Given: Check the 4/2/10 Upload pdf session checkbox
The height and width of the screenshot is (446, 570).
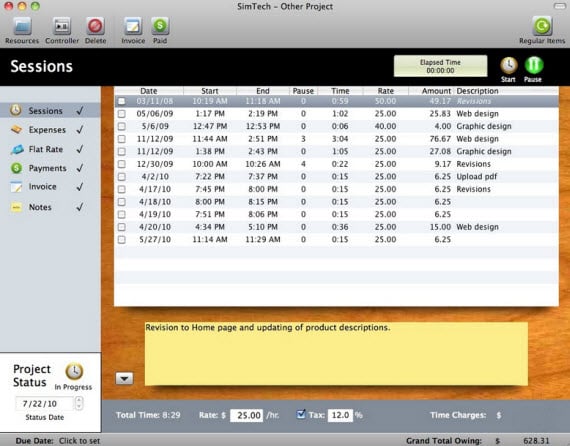Looking at the screenshot, I should coord(121,177).
